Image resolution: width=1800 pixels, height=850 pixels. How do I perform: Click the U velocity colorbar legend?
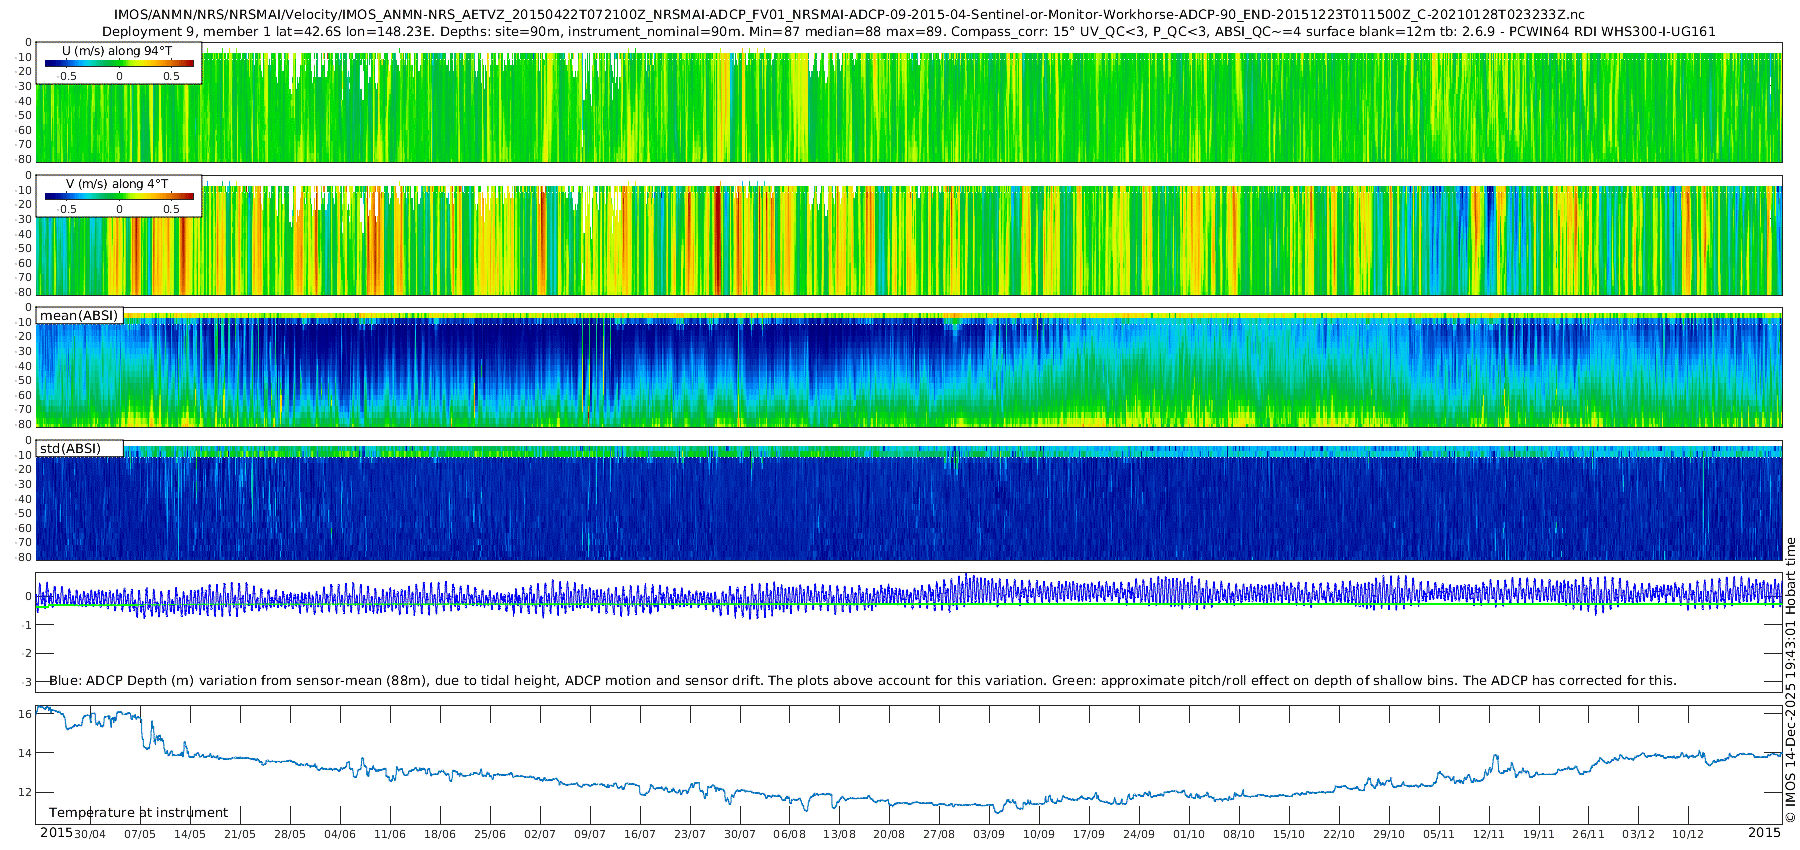(x=119, y=64)
